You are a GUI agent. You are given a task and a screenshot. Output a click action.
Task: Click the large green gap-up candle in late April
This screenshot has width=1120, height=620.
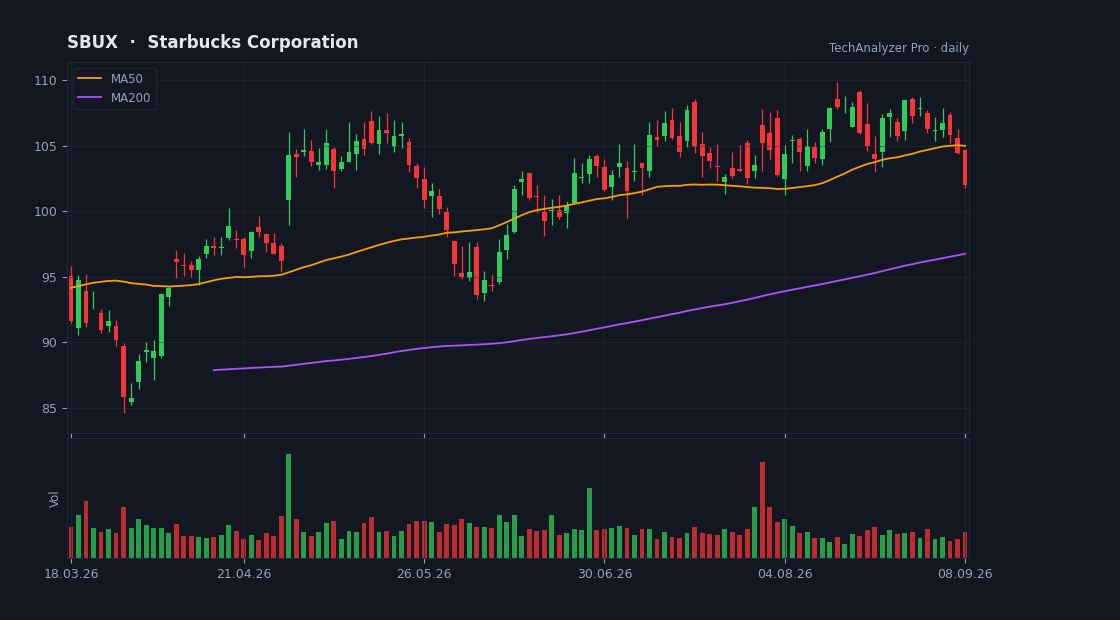coord(289,178)
